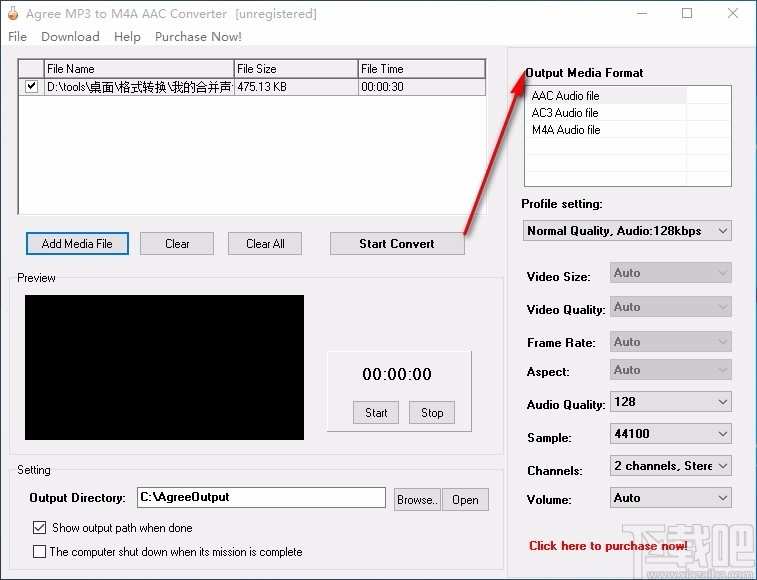This screenshot has height=580, width=757.
Task: Click the Start Convert button
Action: 397,243
